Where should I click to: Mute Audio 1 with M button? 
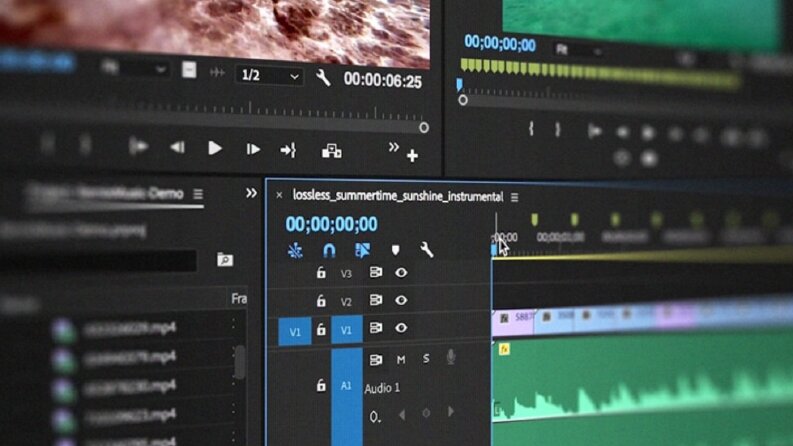click(401, 360)
